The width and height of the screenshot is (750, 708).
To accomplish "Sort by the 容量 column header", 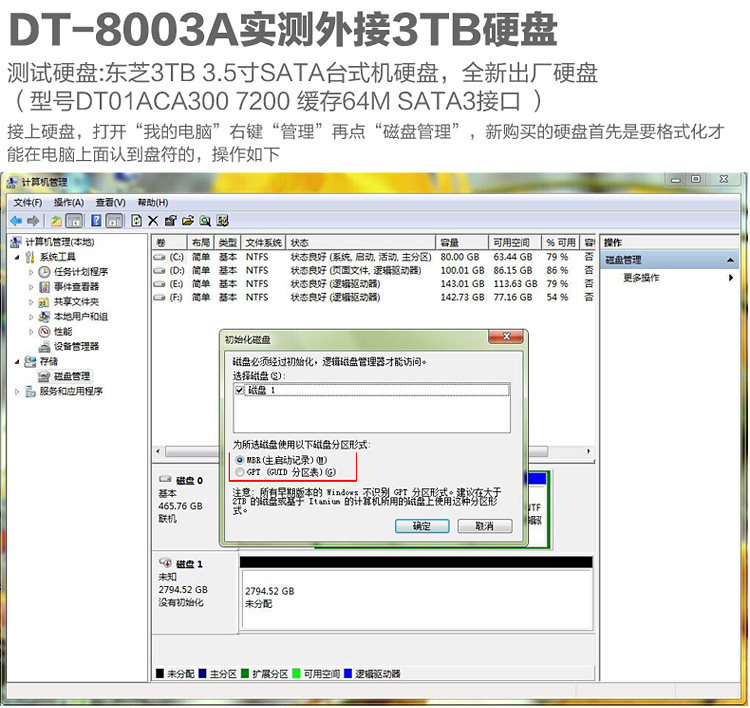I will click(x=462, y=242).
